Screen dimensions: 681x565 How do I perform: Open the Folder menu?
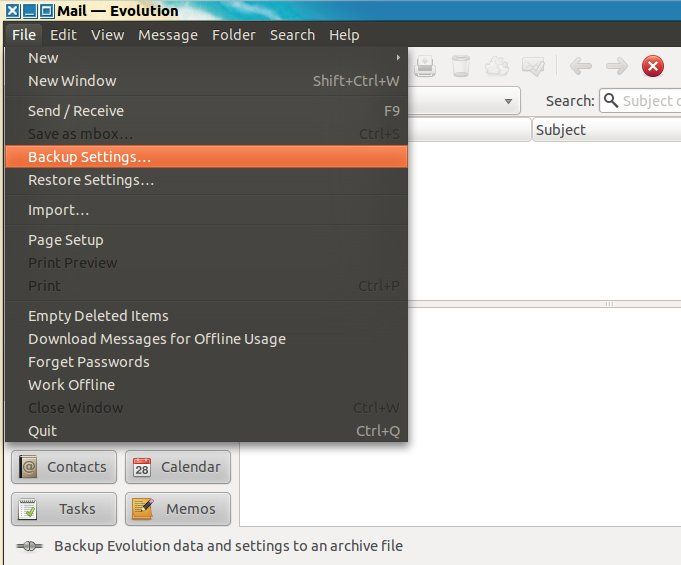(233, 35)
